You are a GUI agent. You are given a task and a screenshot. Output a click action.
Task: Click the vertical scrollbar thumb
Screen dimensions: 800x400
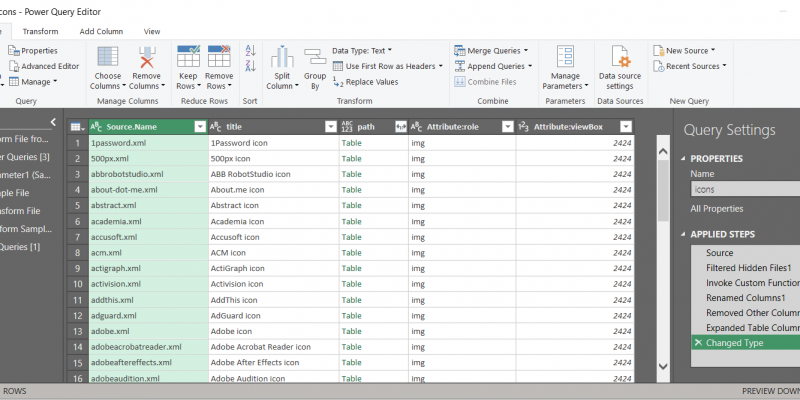point(663,190)
